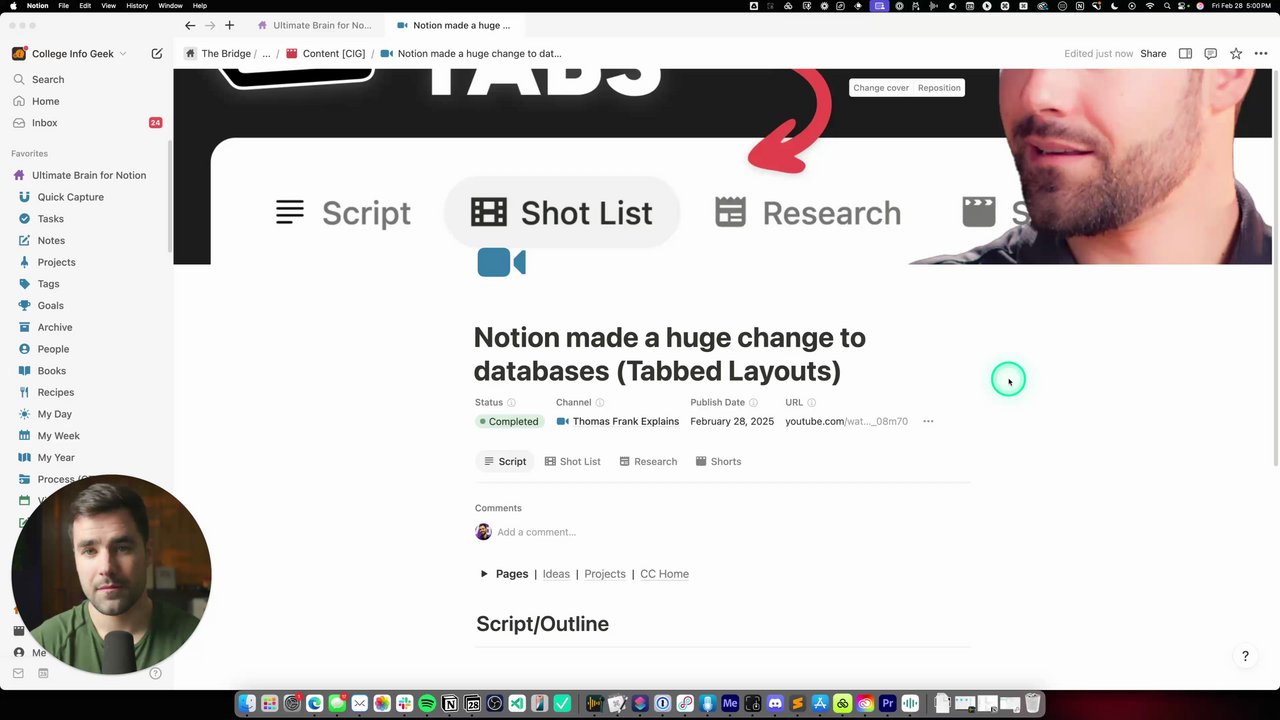Expand the Pages toggle triangle

click(x=484, y=574)
